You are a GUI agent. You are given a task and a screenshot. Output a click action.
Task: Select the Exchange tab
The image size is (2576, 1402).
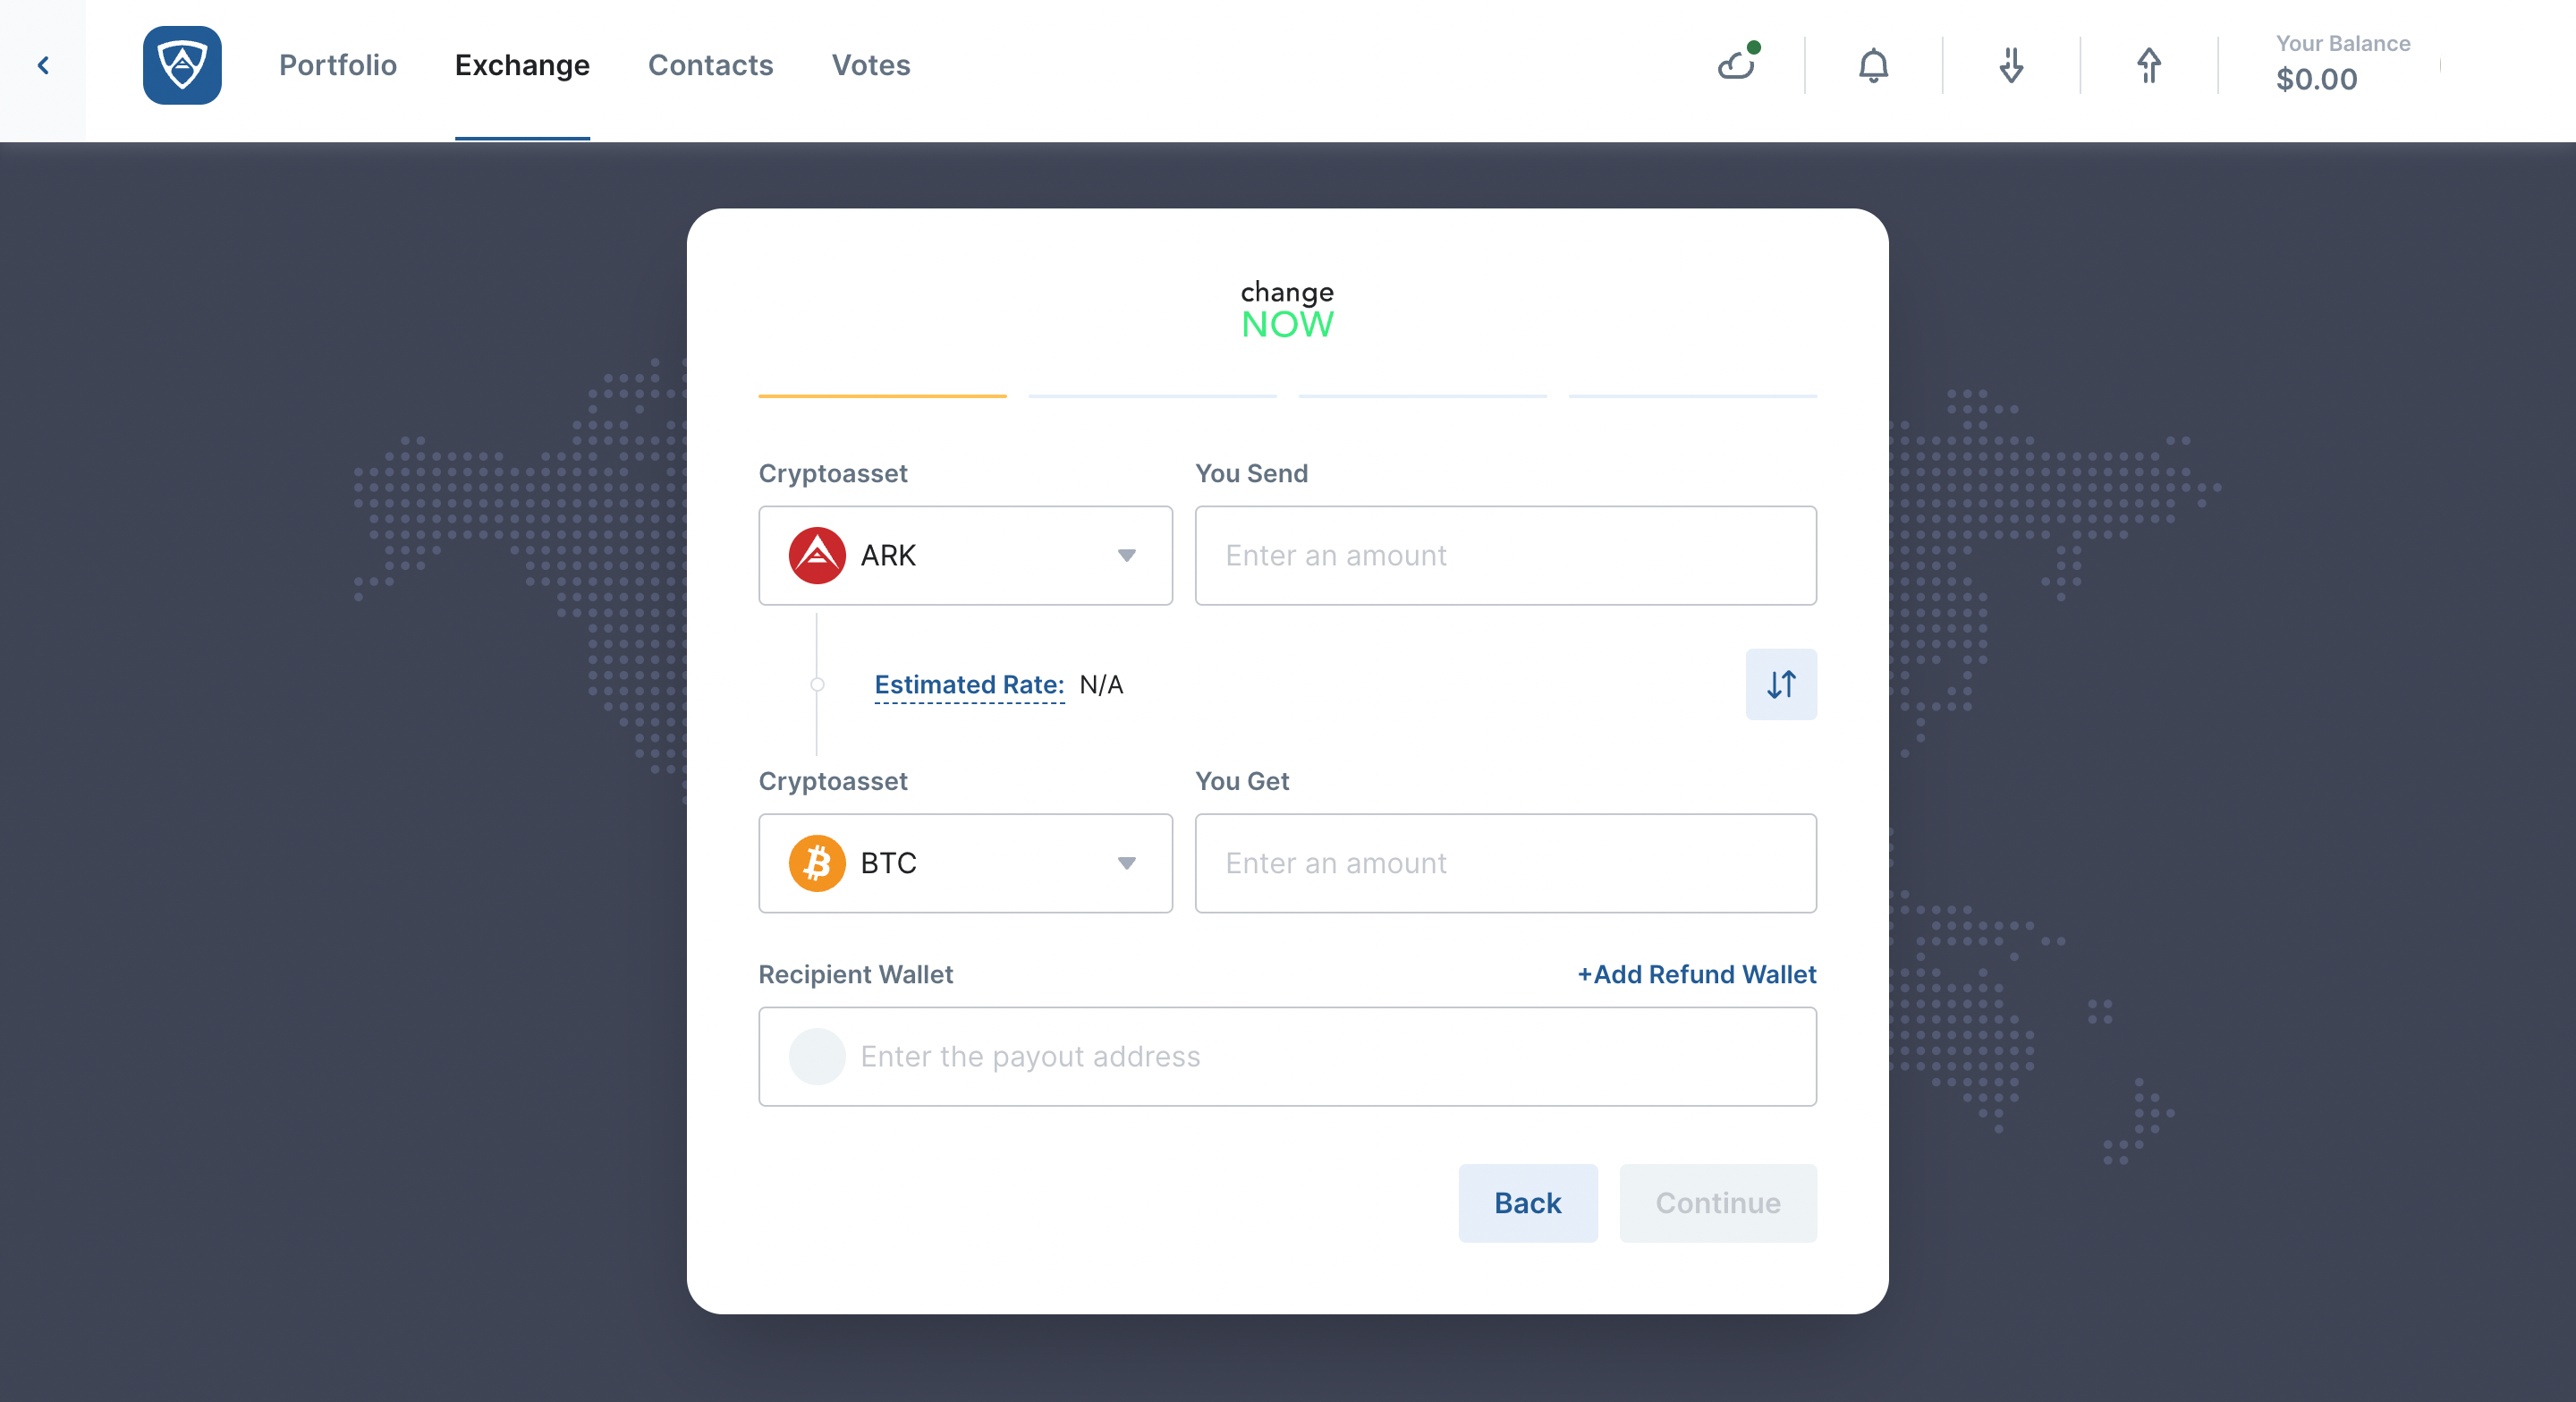521,64
